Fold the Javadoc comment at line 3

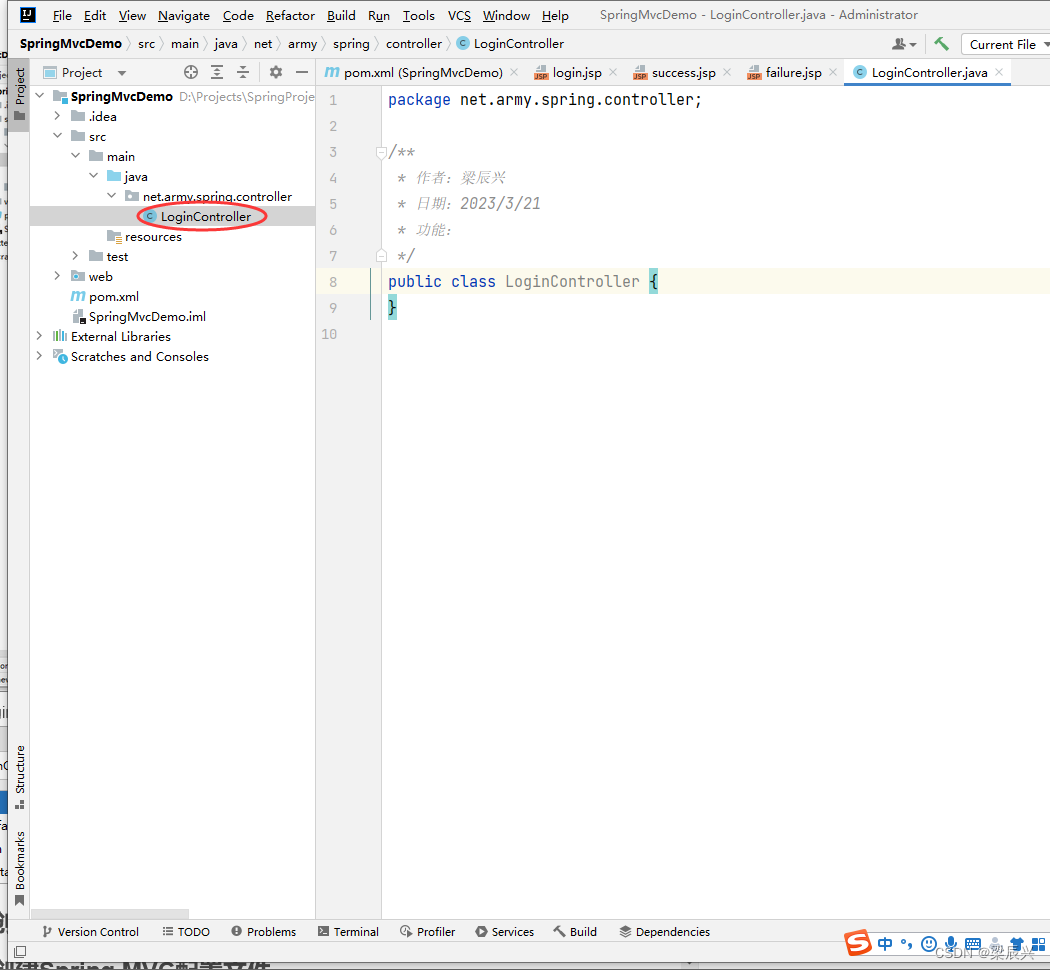381,153
